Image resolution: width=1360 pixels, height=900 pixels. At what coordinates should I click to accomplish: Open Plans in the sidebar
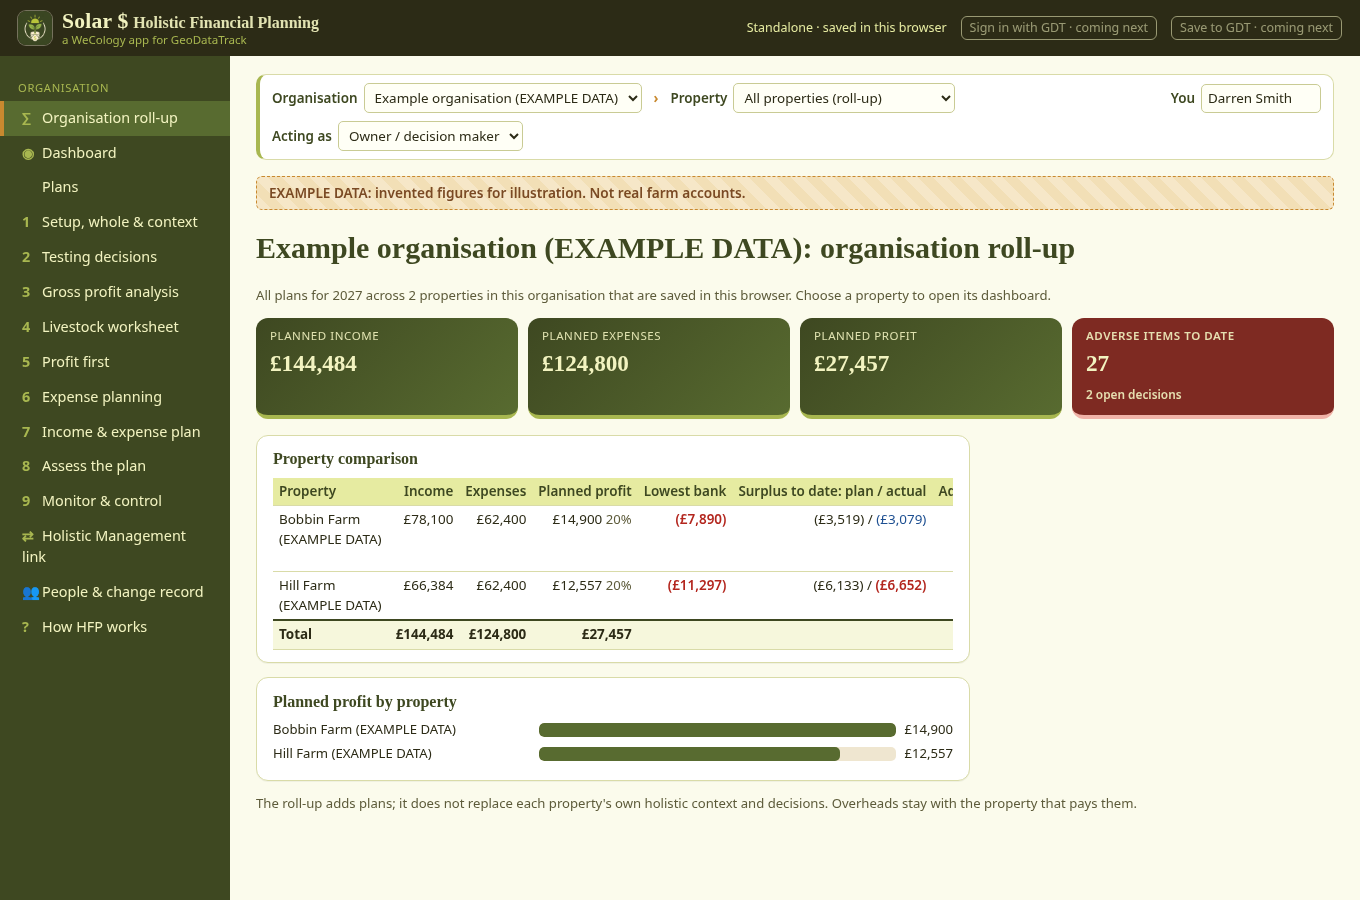115,187
